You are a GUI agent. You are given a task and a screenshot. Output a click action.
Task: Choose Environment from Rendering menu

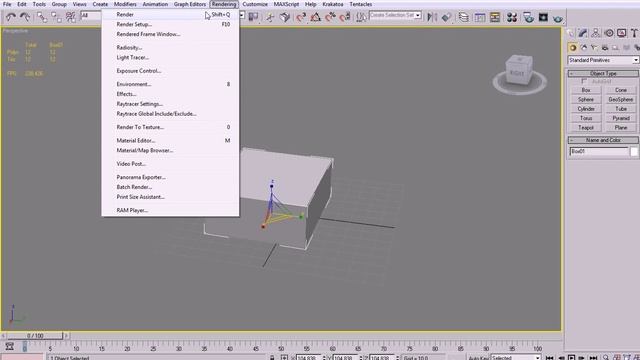pyautogui.click(x=170, y=84)
